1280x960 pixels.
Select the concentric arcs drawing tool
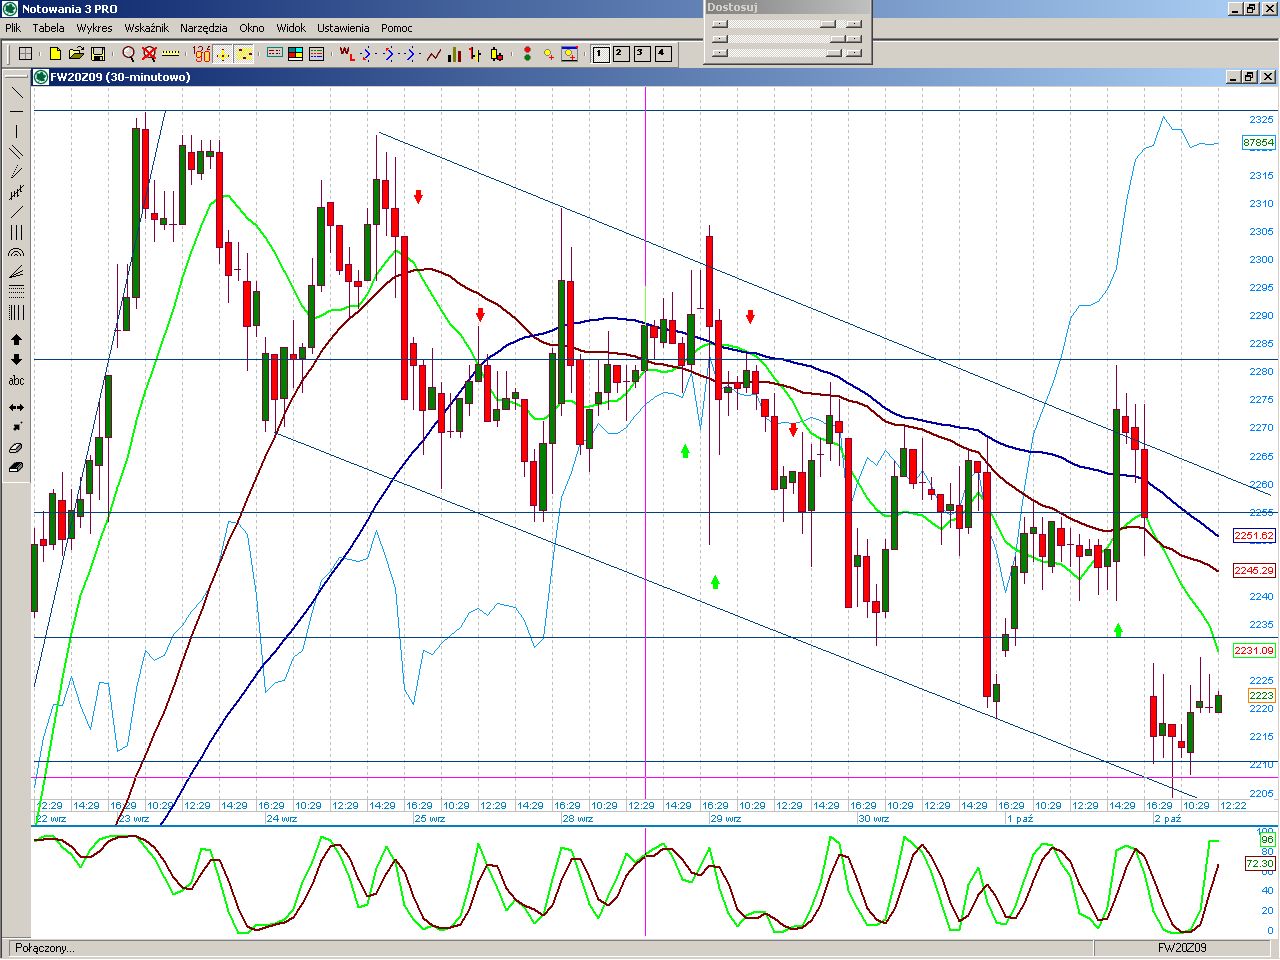point(16,253)
